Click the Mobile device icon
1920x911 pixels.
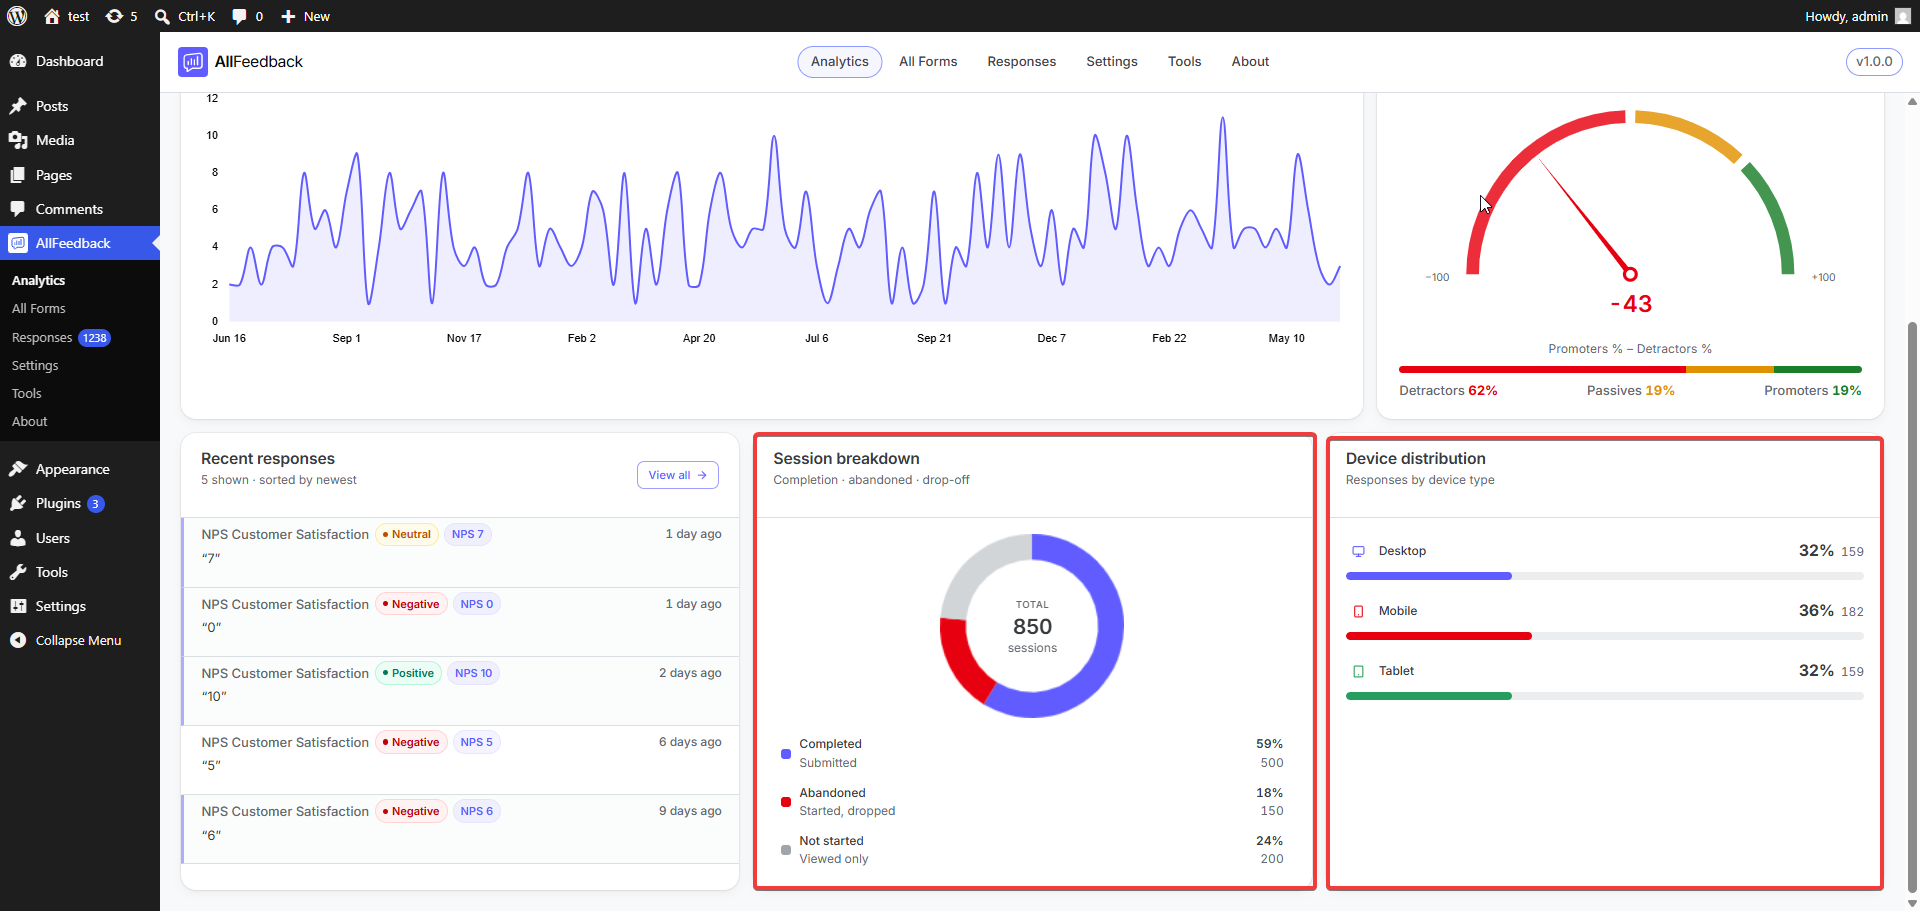tap(1358, 611)
